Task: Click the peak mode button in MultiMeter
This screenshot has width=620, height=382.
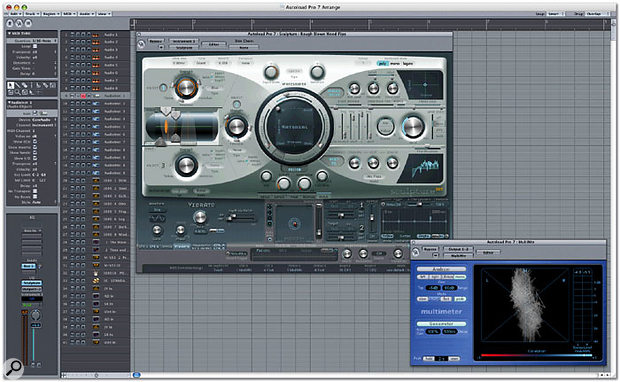Action: [459, 299]
